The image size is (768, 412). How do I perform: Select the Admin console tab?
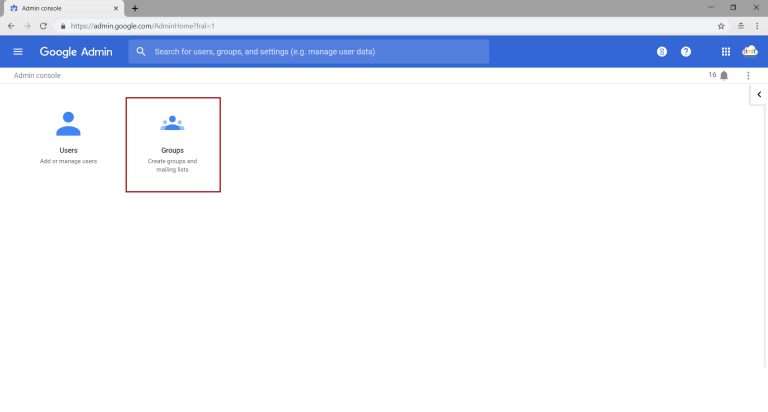(64, 8)
